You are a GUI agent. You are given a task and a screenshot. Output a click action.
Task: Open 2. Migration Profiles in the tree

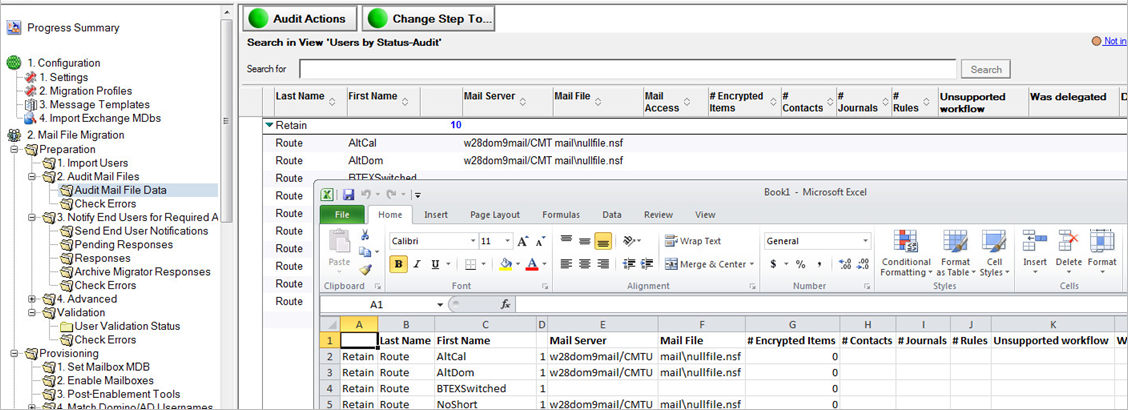[x=86, y=91]
